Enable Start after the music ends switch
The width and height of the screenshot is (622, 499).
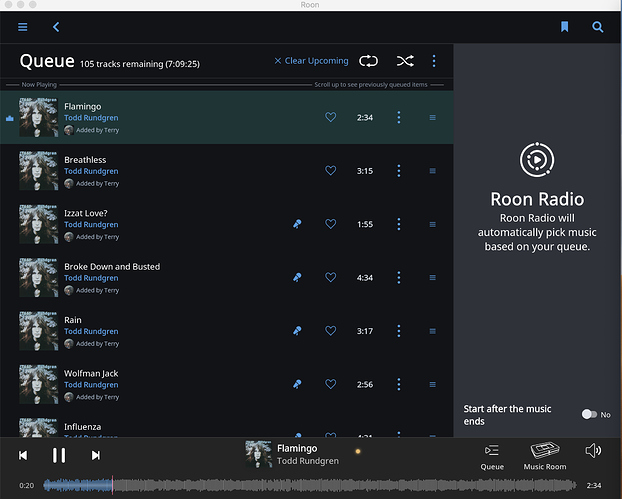coord(589,415)
